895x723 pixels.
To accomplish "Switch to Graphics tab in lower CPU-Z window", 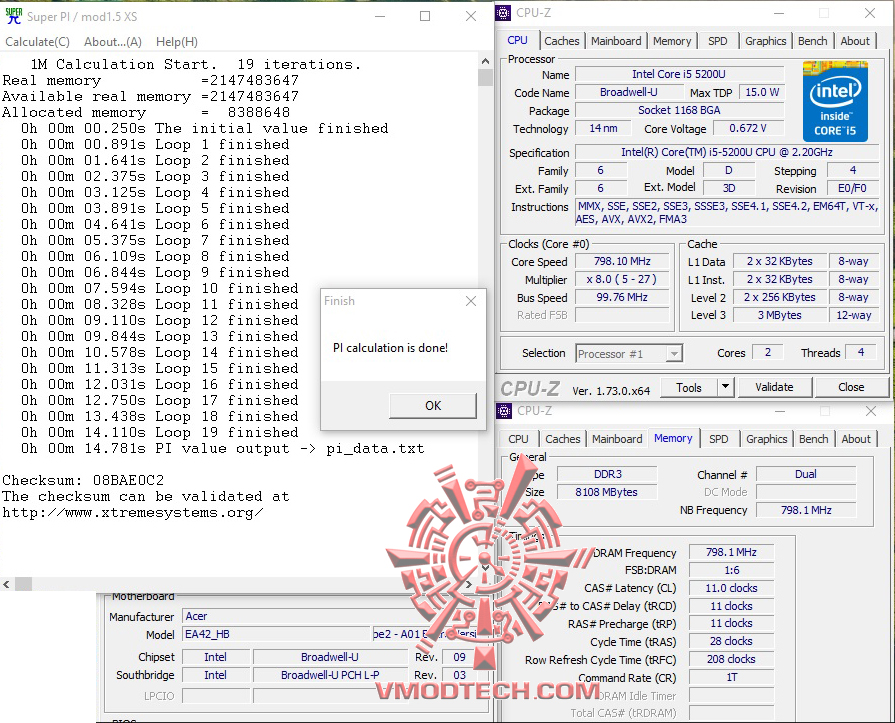I will (x=766, y=439).
